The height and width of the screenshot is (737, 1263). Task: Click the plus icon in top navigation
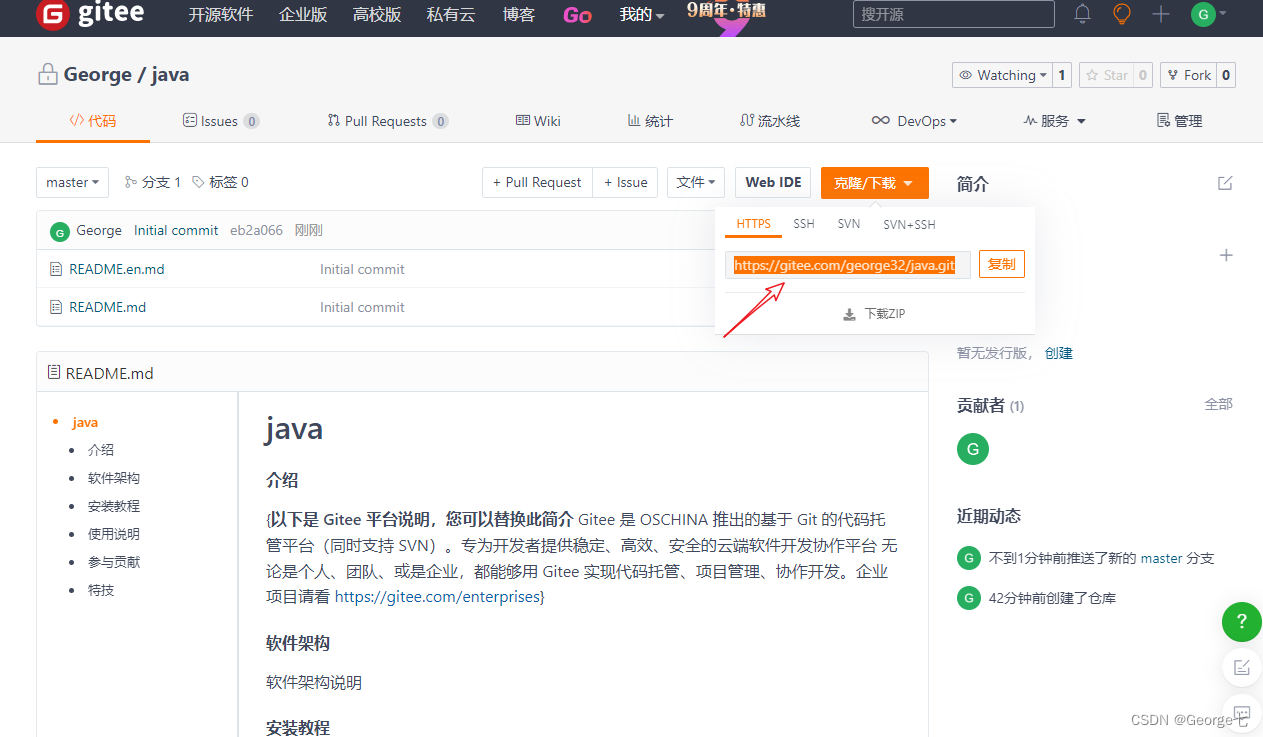coord(1159,14)
